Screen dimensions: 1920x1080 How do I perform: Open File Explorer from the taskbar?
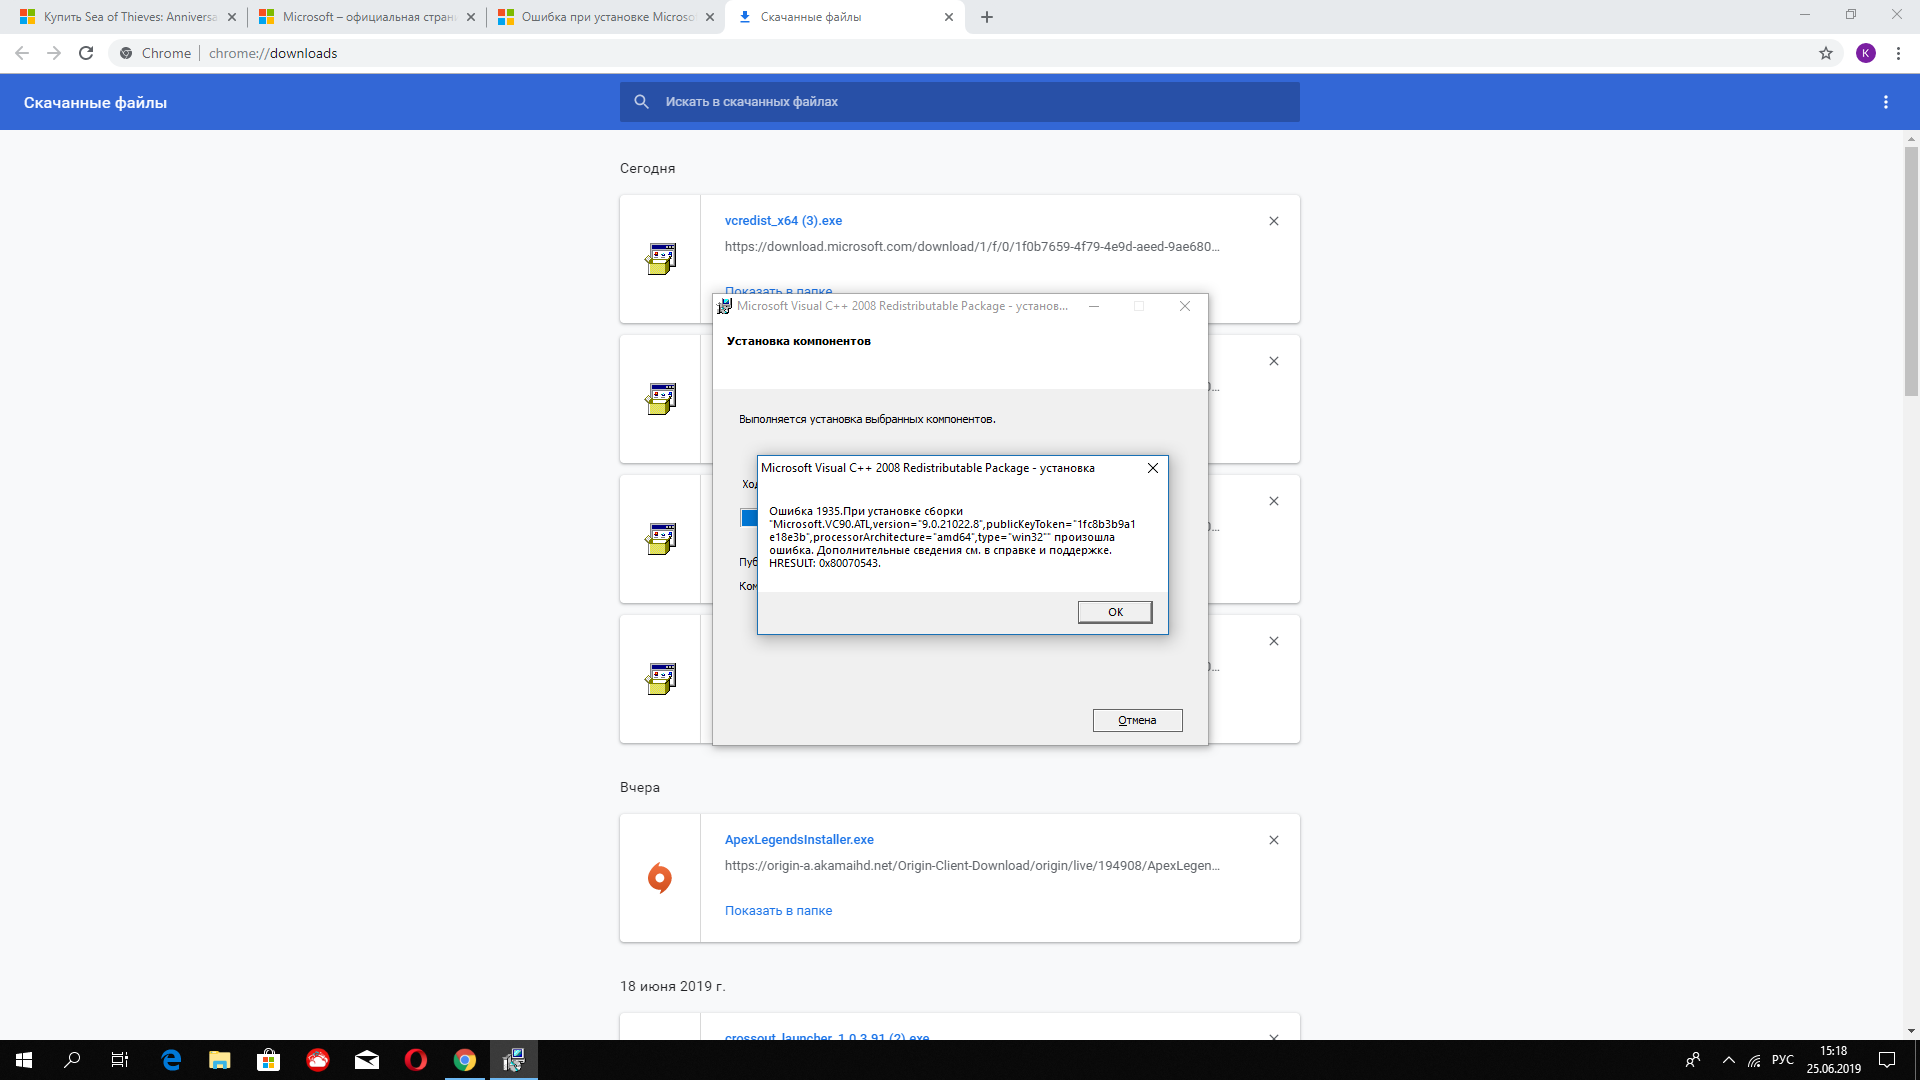[220, 1060]
